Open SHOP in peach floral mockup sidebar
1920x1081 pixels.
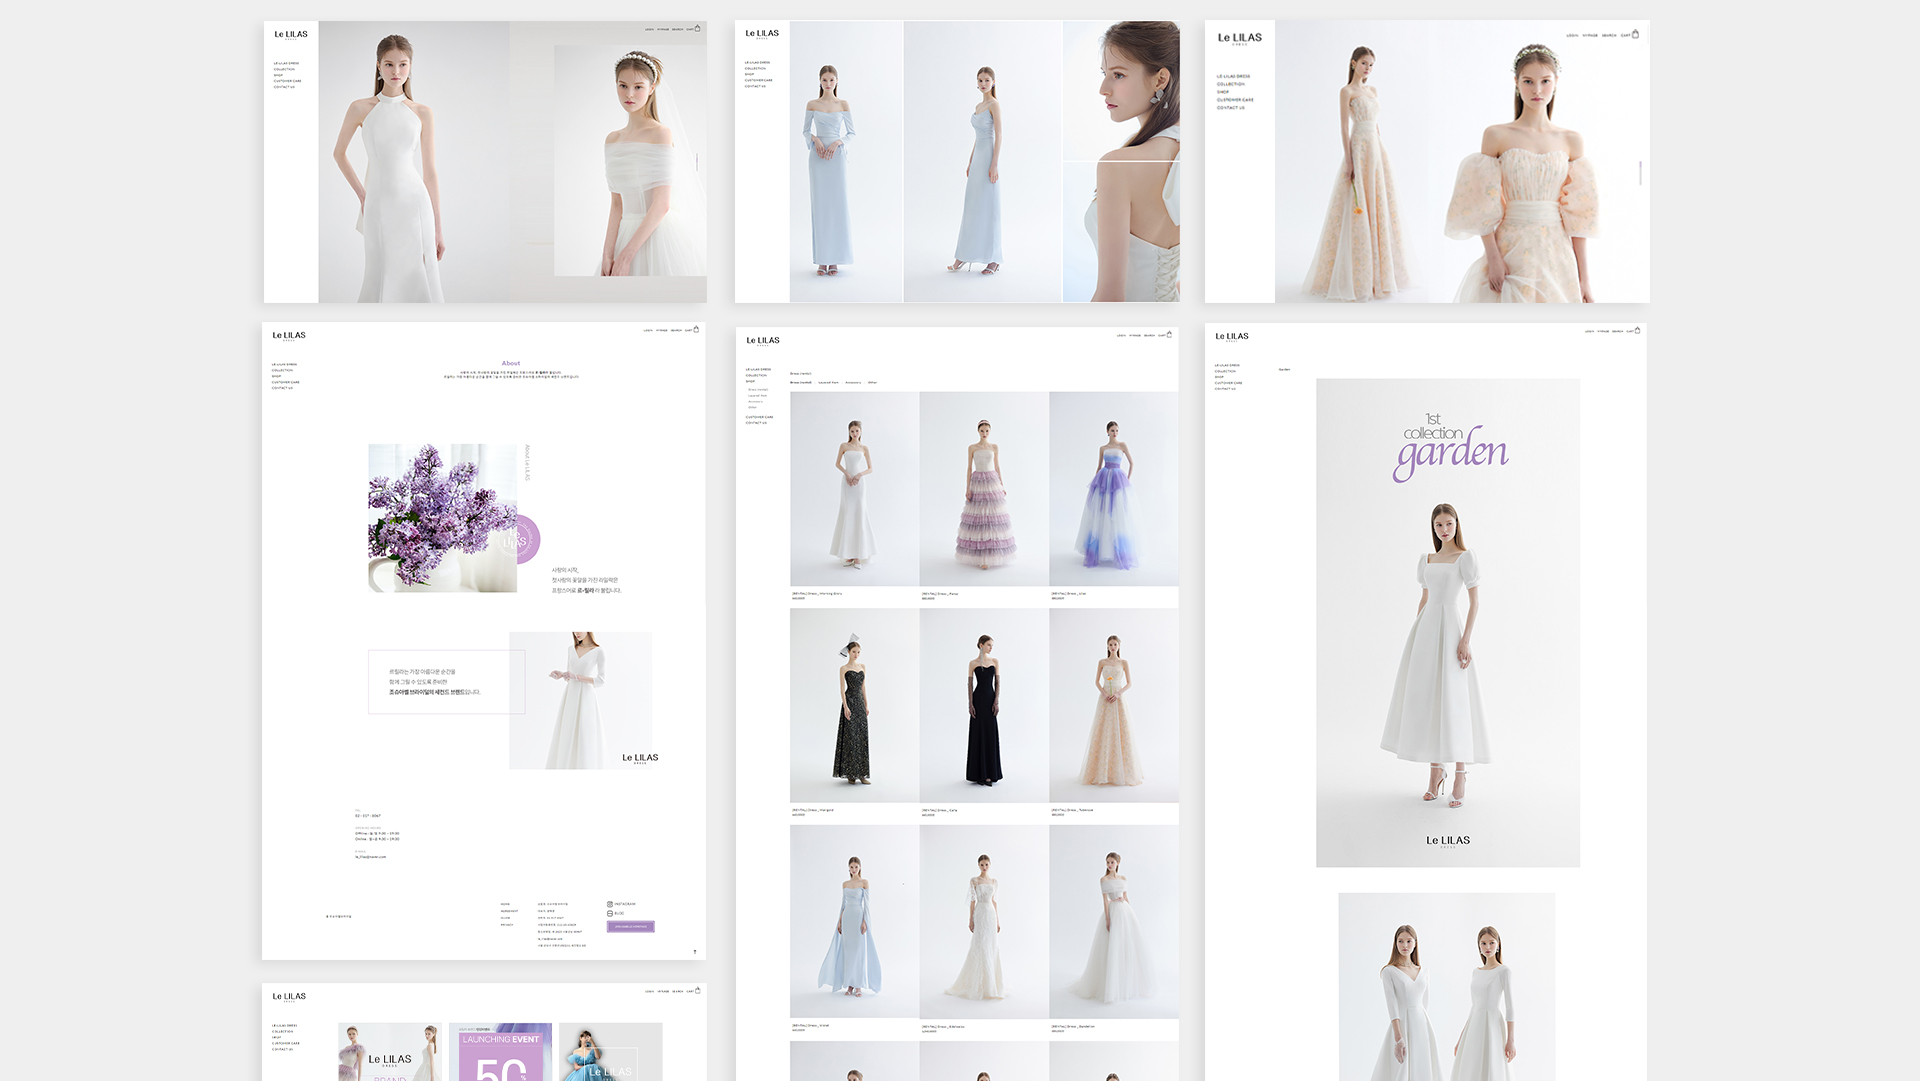1223,92
